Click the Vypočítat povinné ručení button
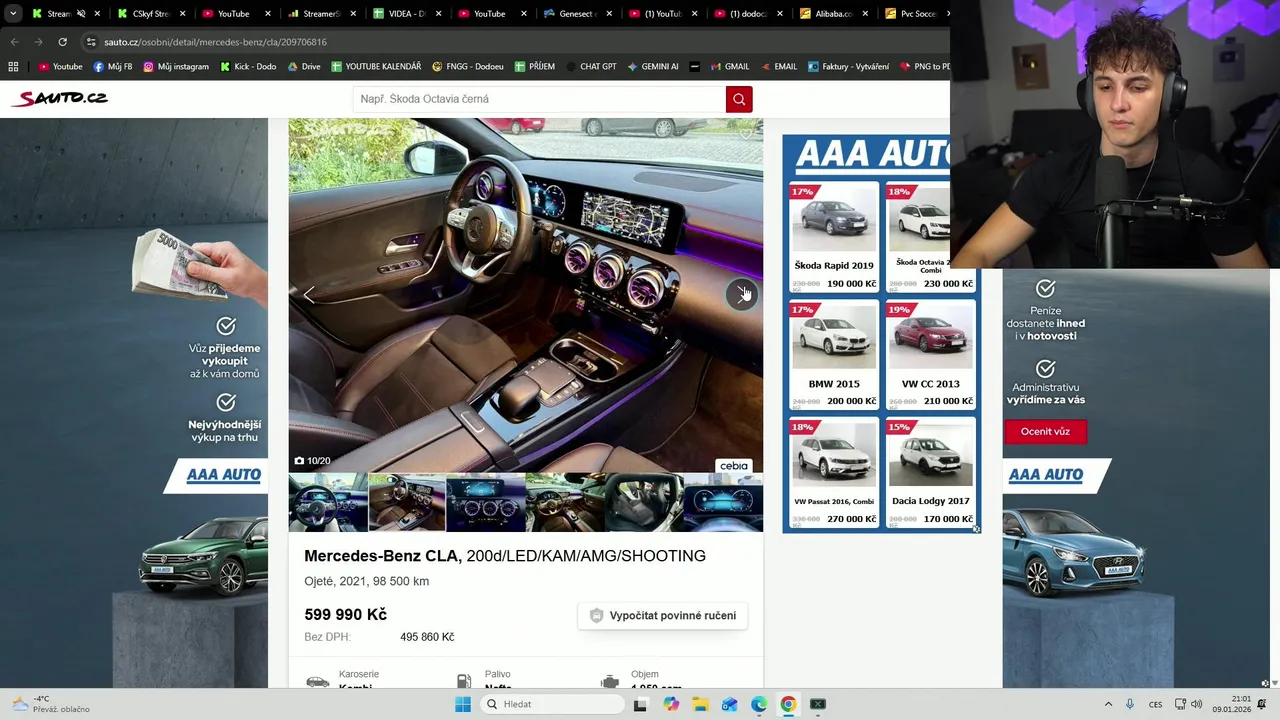Image resolution: width=1280 pixels, height=720 pixels. pyautogui.click(x=663, y=616)
